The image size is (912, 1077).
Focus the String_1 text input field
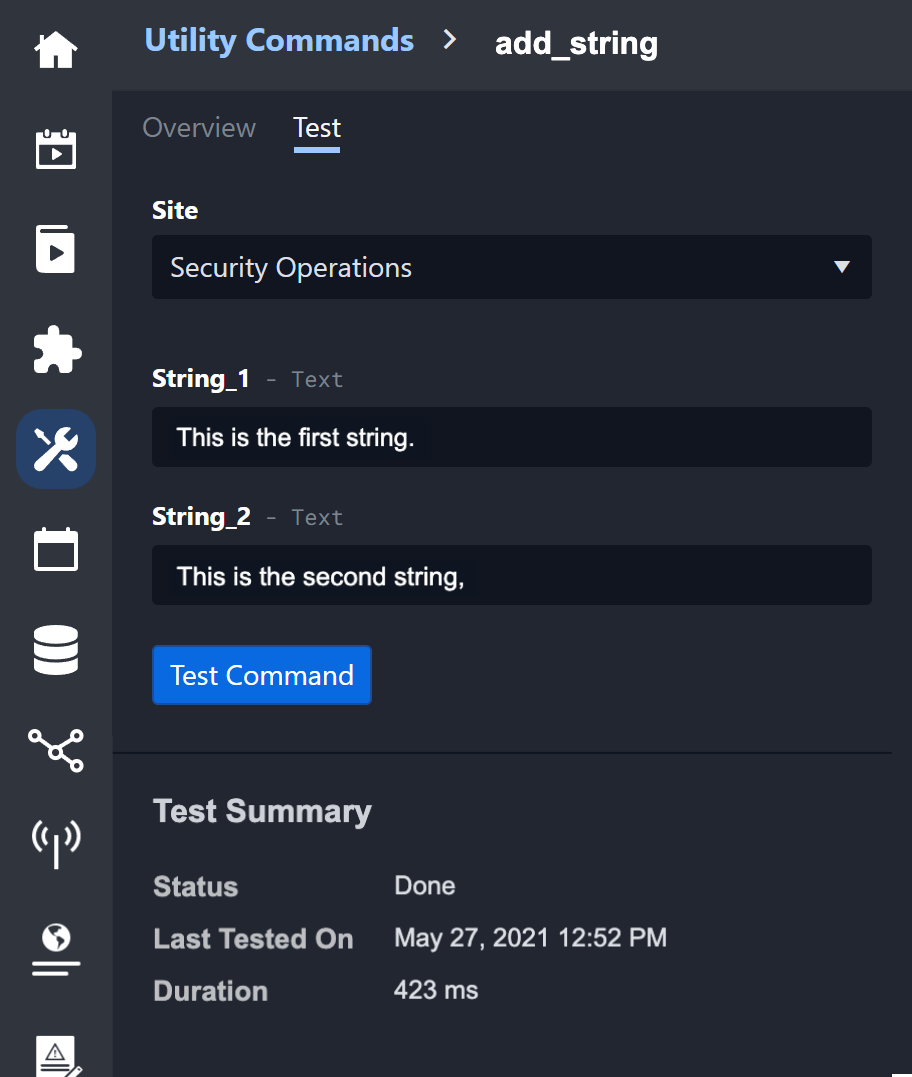511,437
